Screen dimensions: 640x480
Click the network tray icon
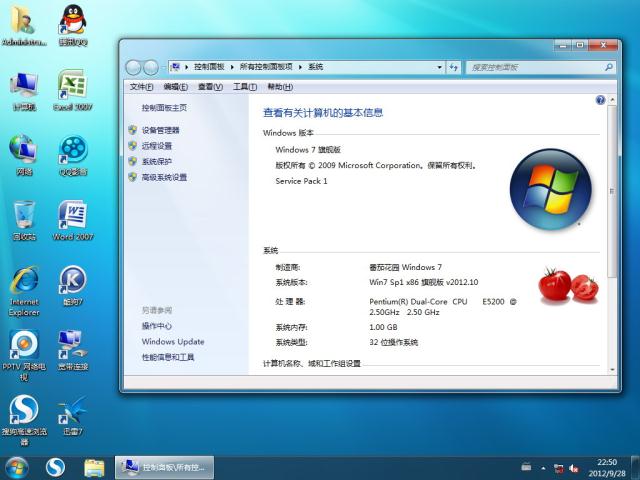558,468
